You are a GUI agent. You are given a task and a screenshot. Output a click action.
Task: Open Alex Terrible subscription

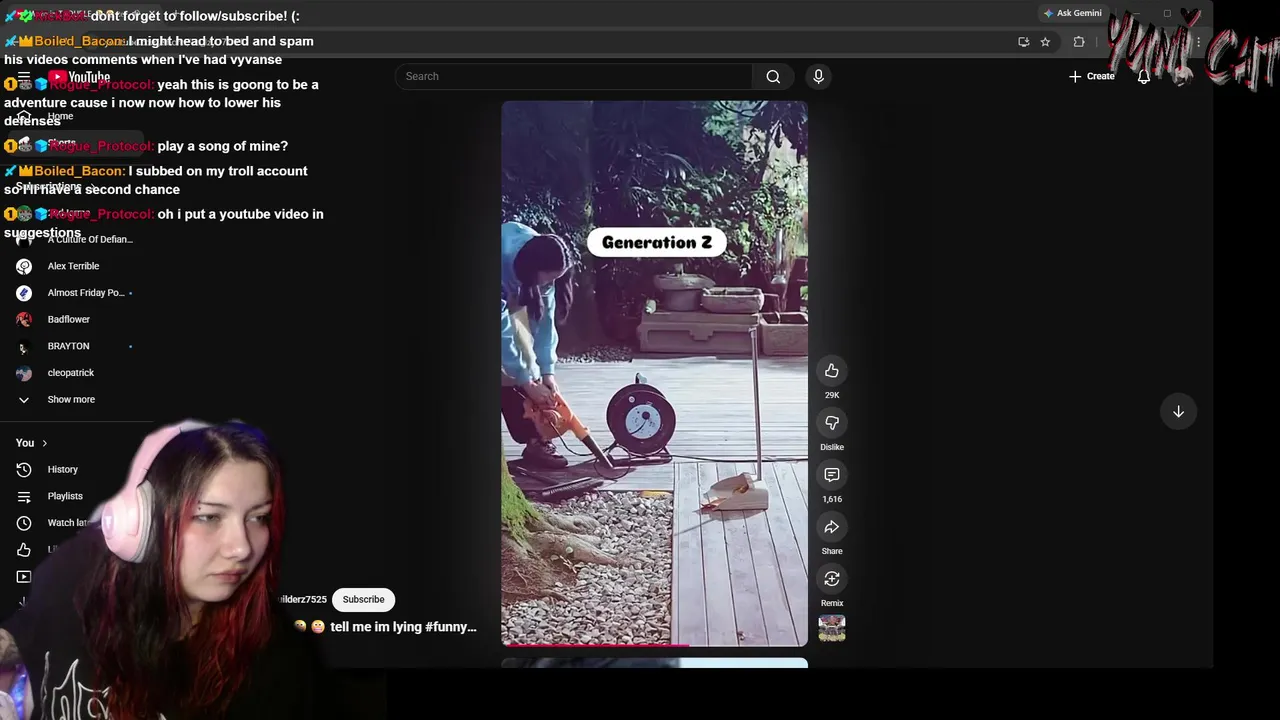(x=73, y=266)
